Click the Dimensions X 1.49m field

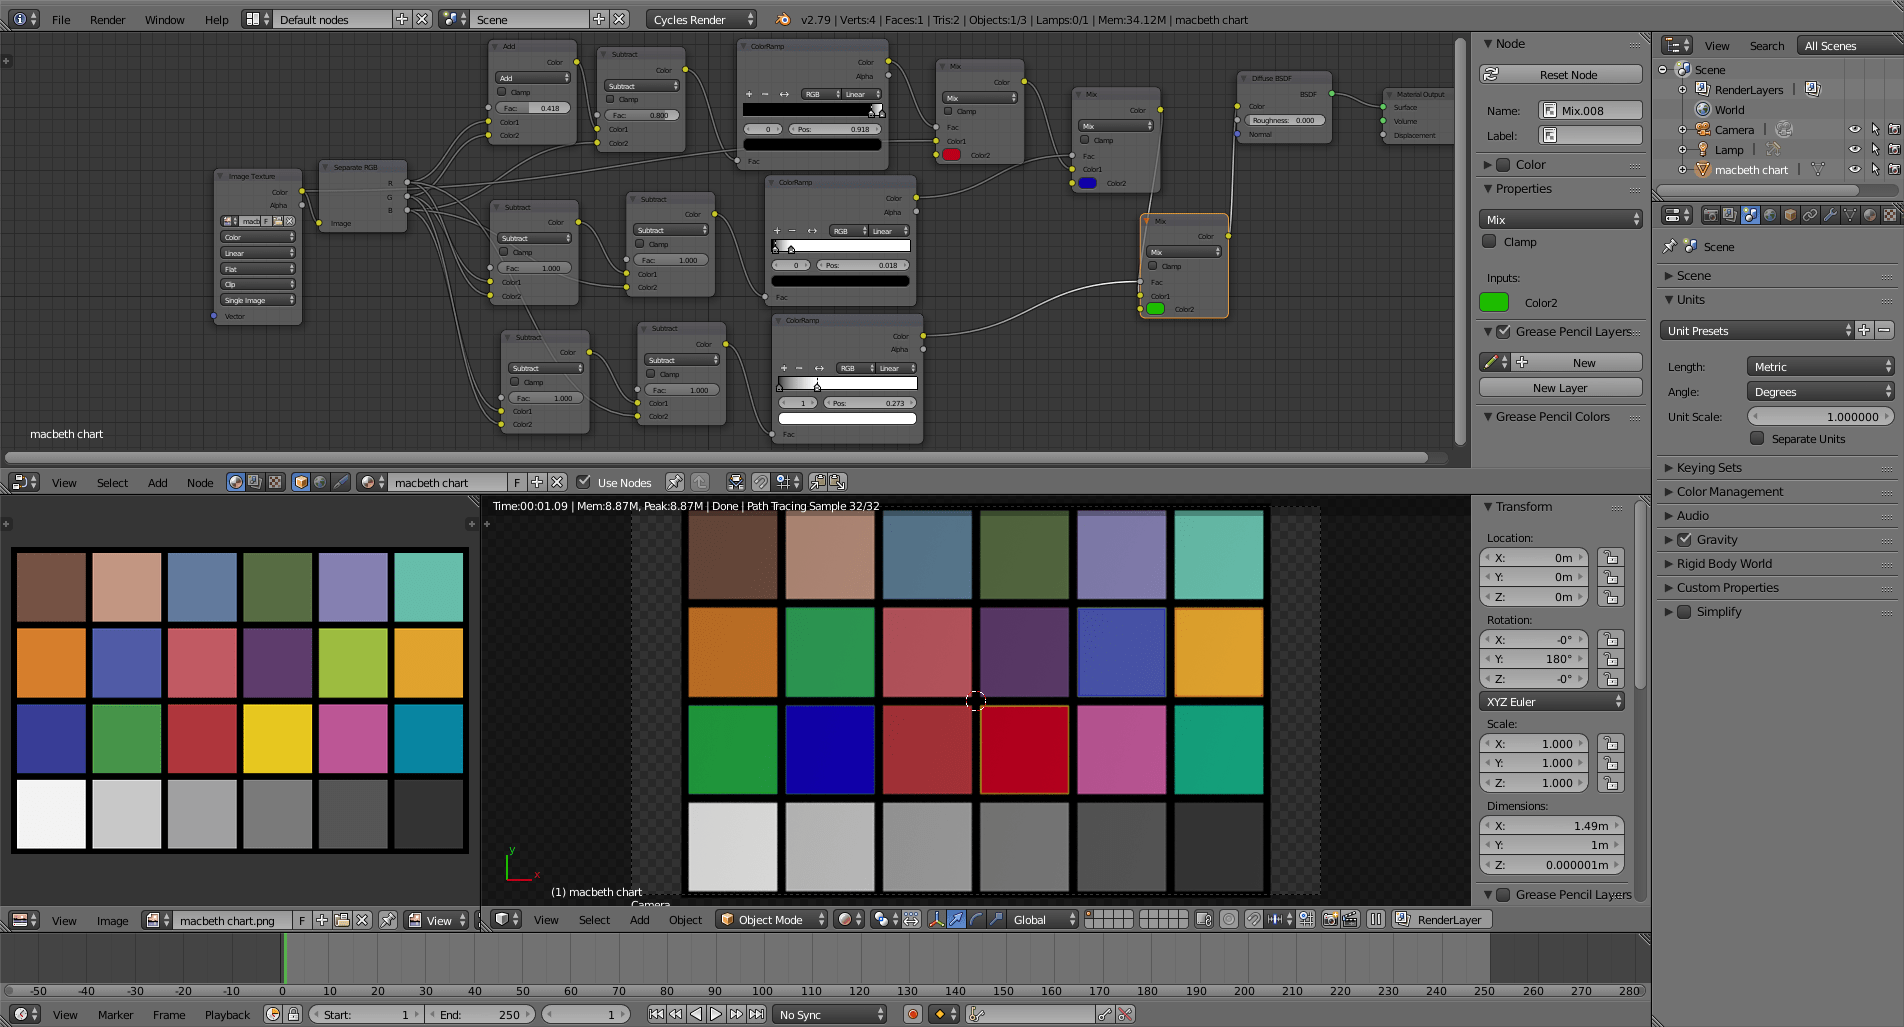tap(1551, 825)
